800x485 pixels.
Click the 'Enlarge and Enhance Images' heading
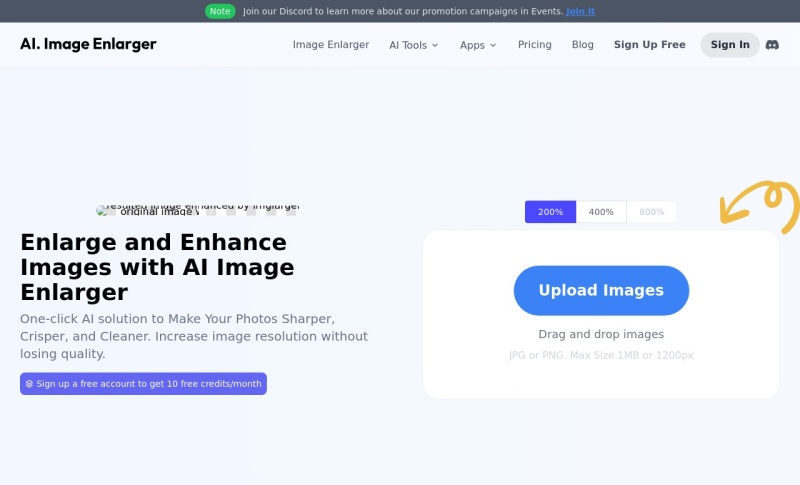click(x=157, y=267)
